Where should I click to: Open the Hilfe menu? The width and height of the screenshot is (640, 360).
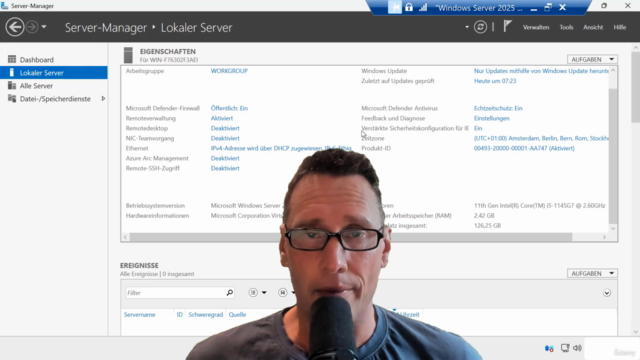620,27
